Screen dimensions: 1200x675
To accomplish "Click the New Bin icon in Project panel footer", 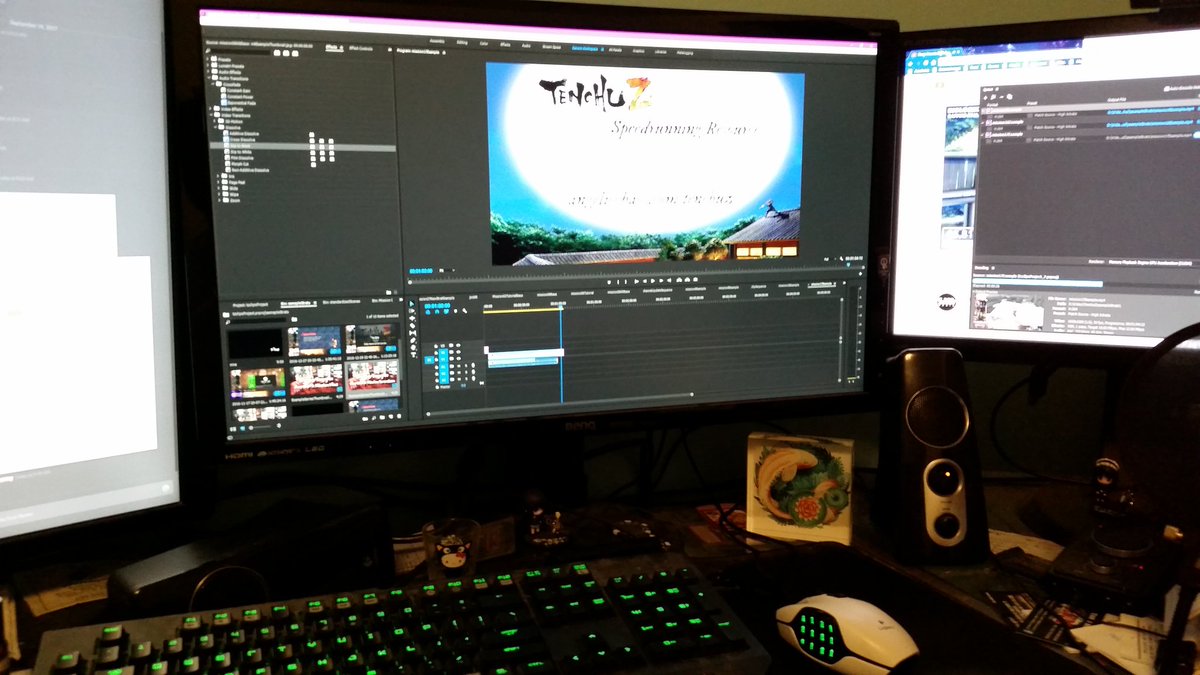I will pos(382,417).
